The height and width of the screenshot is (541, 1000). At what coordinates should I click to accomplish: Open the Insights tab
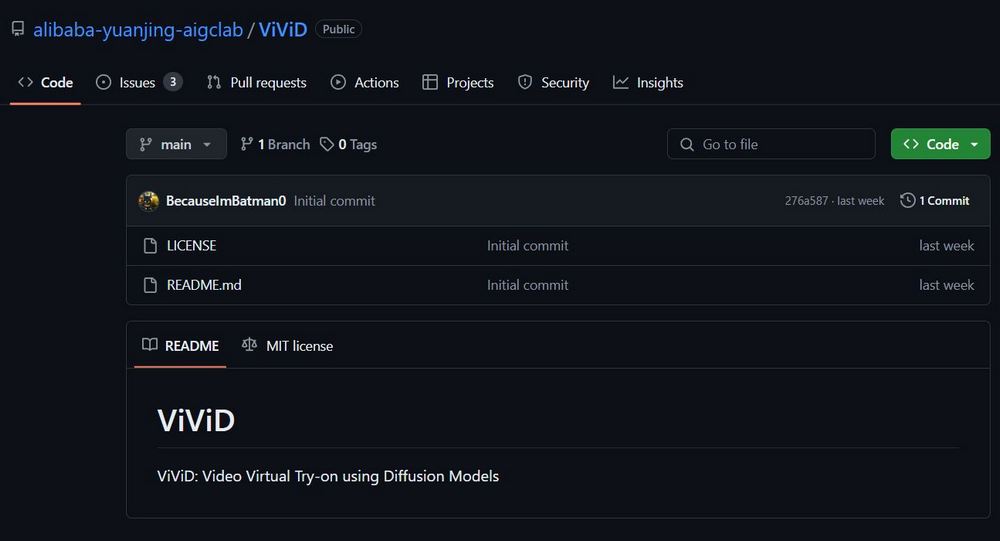(x=648, y=82)
